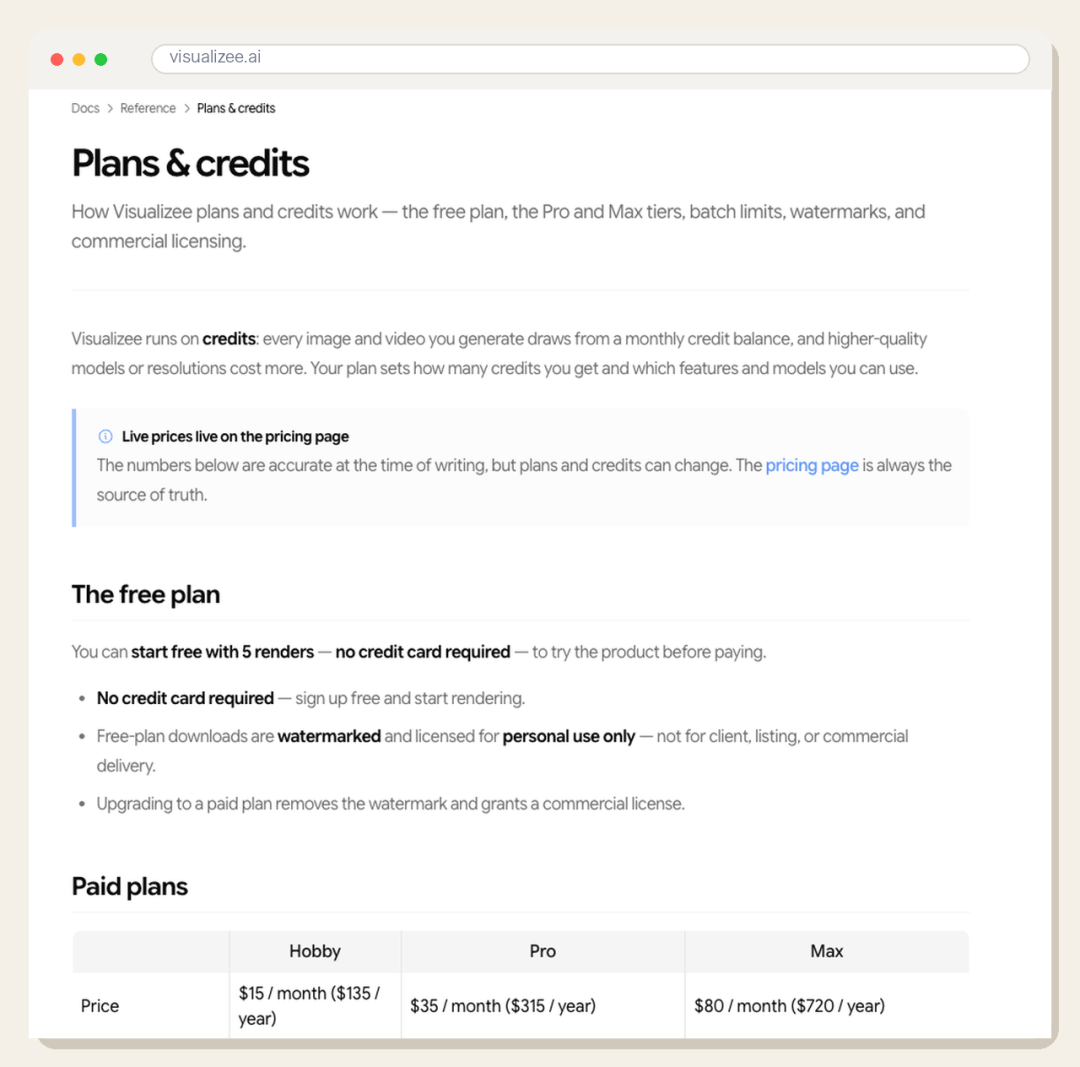1080x1067 pixels.
Task: Select the Pro column header
Action: [543, 951]
